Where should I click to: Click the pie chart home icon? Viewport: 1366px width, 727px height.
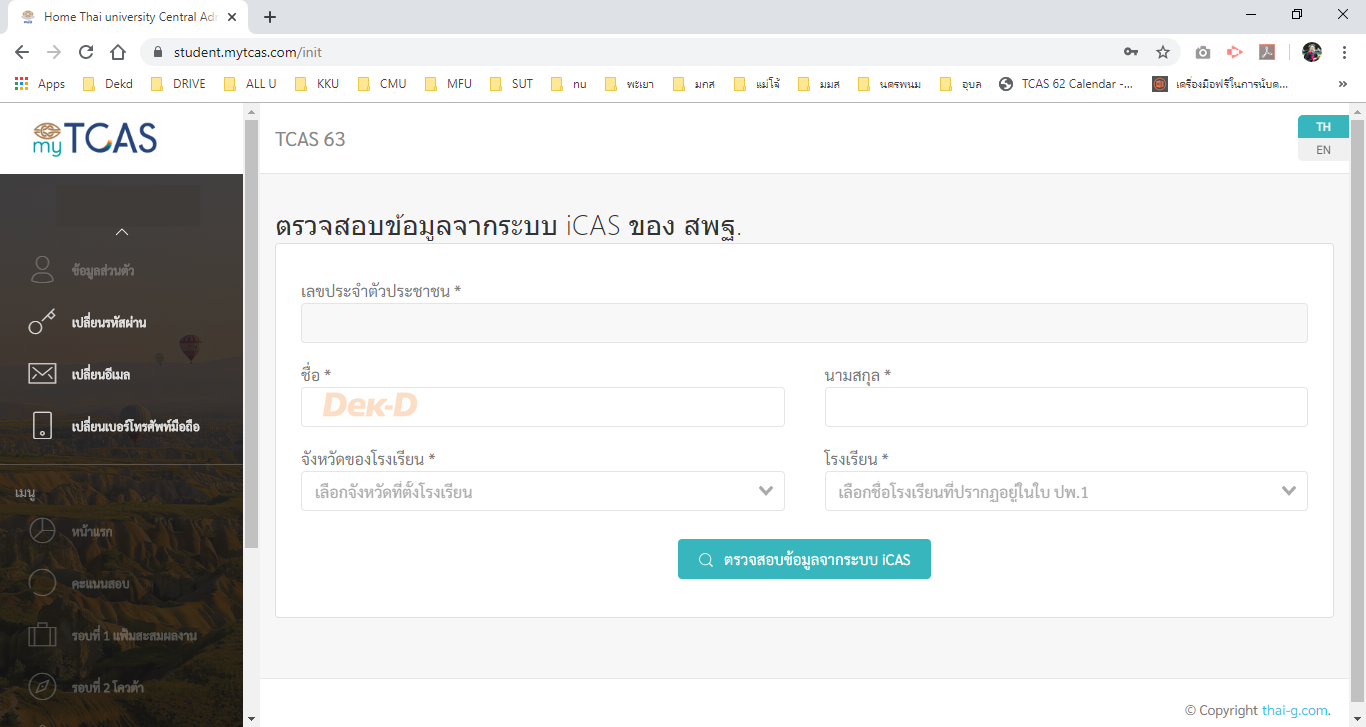(x=42, y=531)
